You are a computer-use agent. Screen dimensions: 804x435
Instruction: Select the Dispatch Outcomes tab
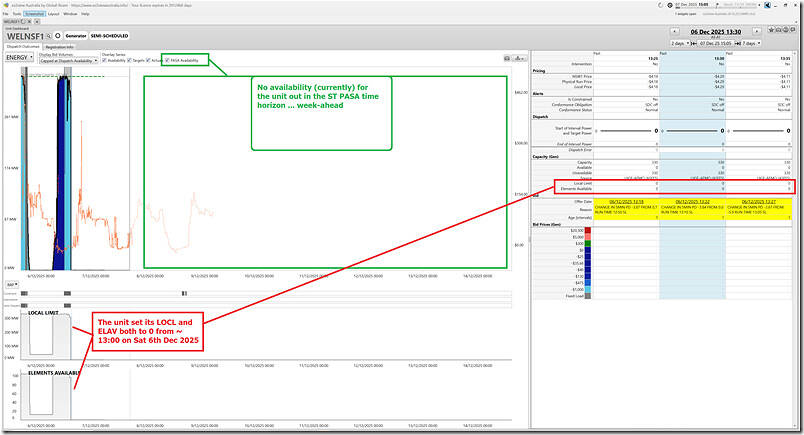click(x=23, y=46)
